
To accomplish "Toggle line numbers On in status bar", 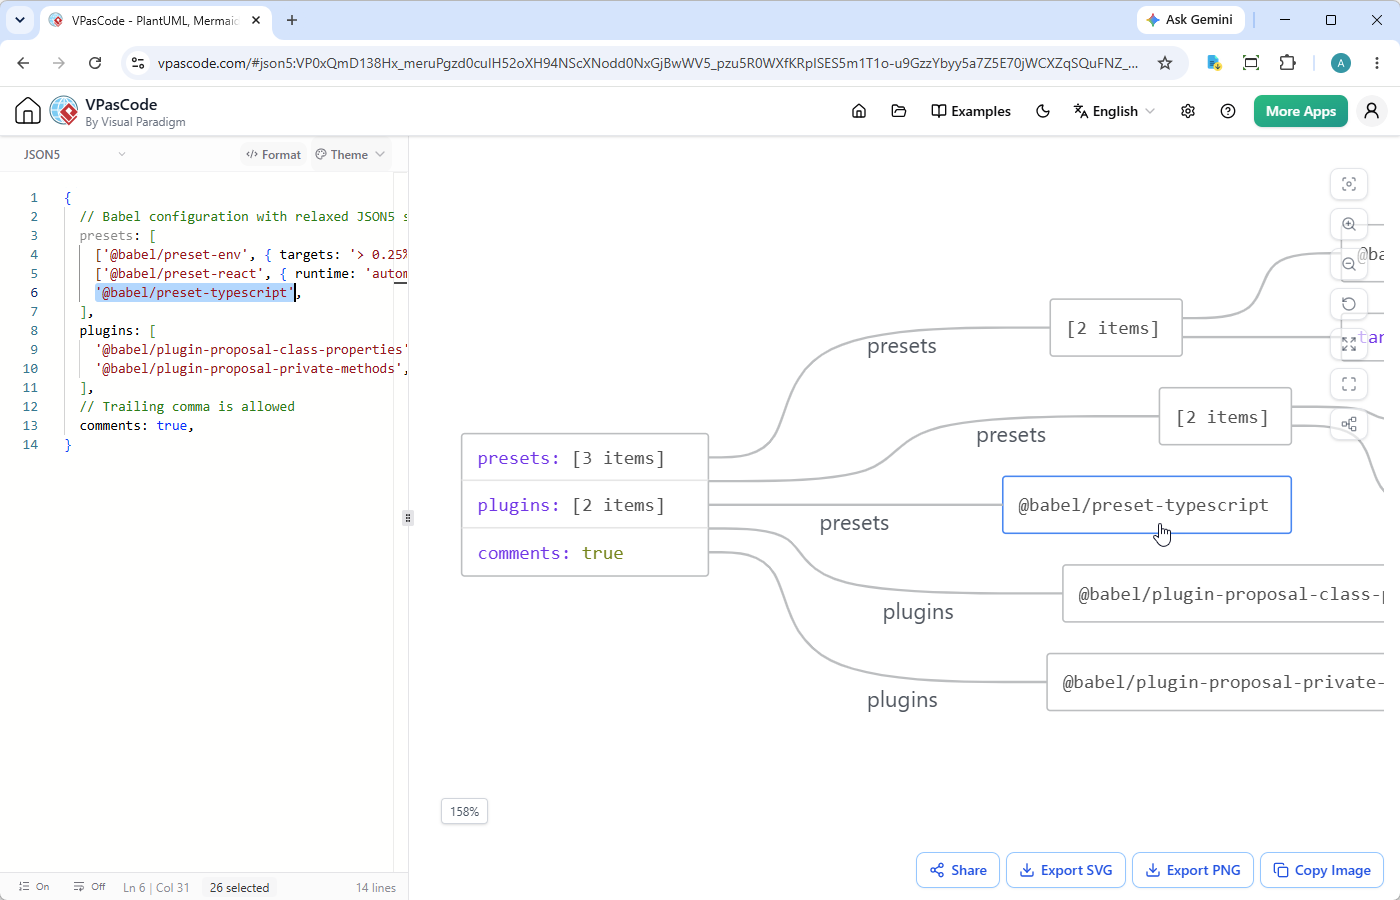I will point(34,887).
